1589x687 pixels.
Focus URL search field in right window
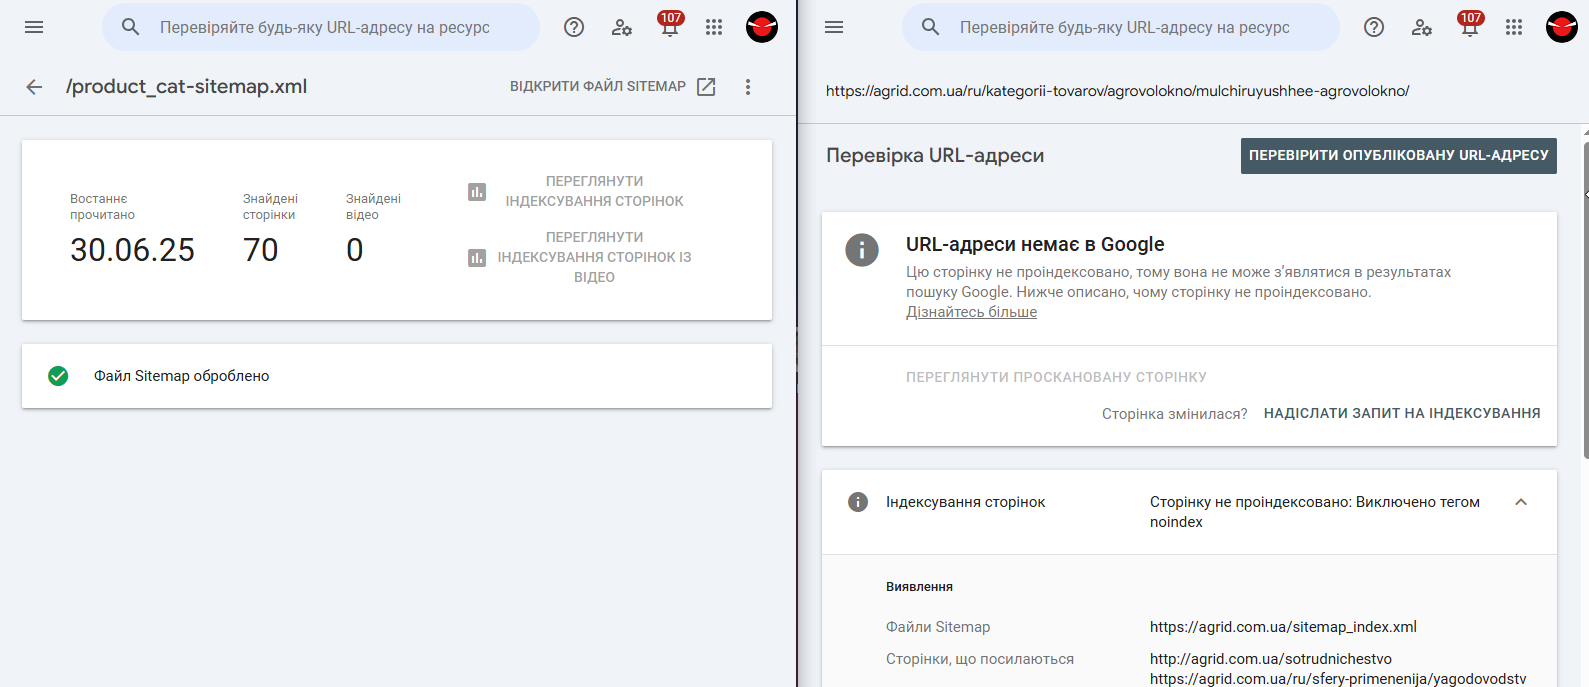tap(1121, 27)
